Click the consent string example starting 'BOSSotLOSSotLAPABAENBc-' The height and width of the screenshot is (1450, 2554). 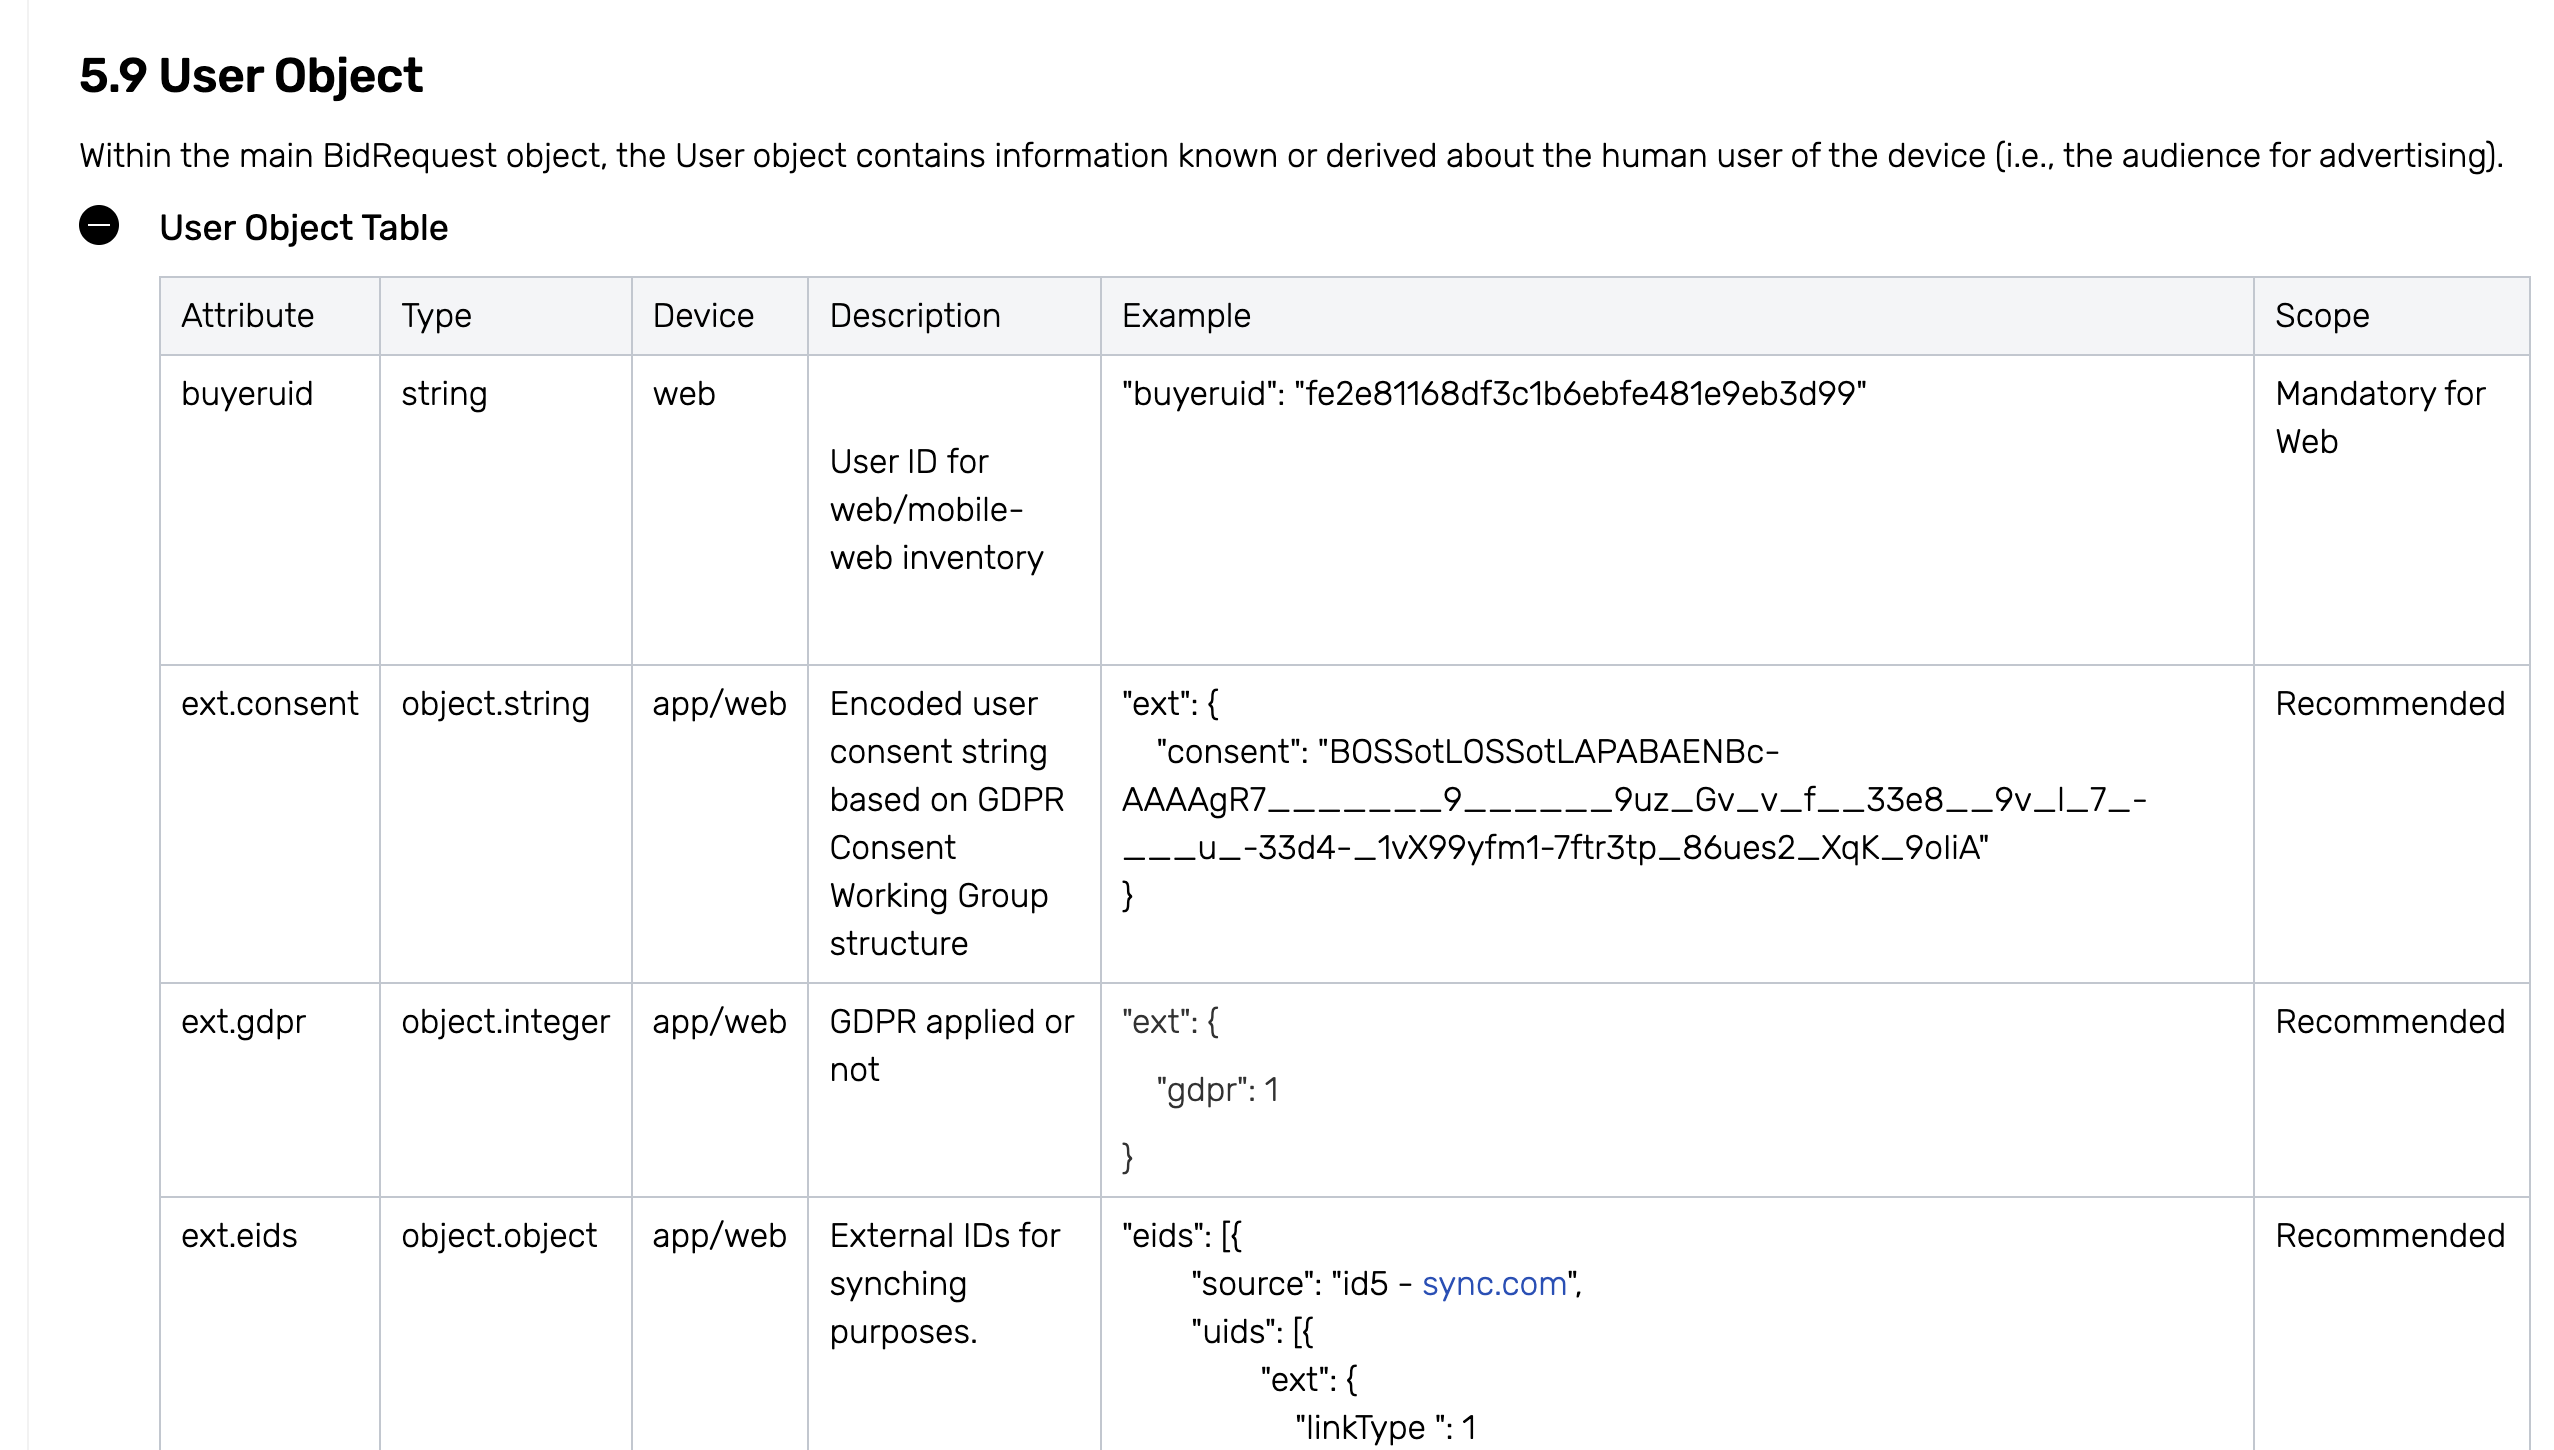click(1634, 800)
